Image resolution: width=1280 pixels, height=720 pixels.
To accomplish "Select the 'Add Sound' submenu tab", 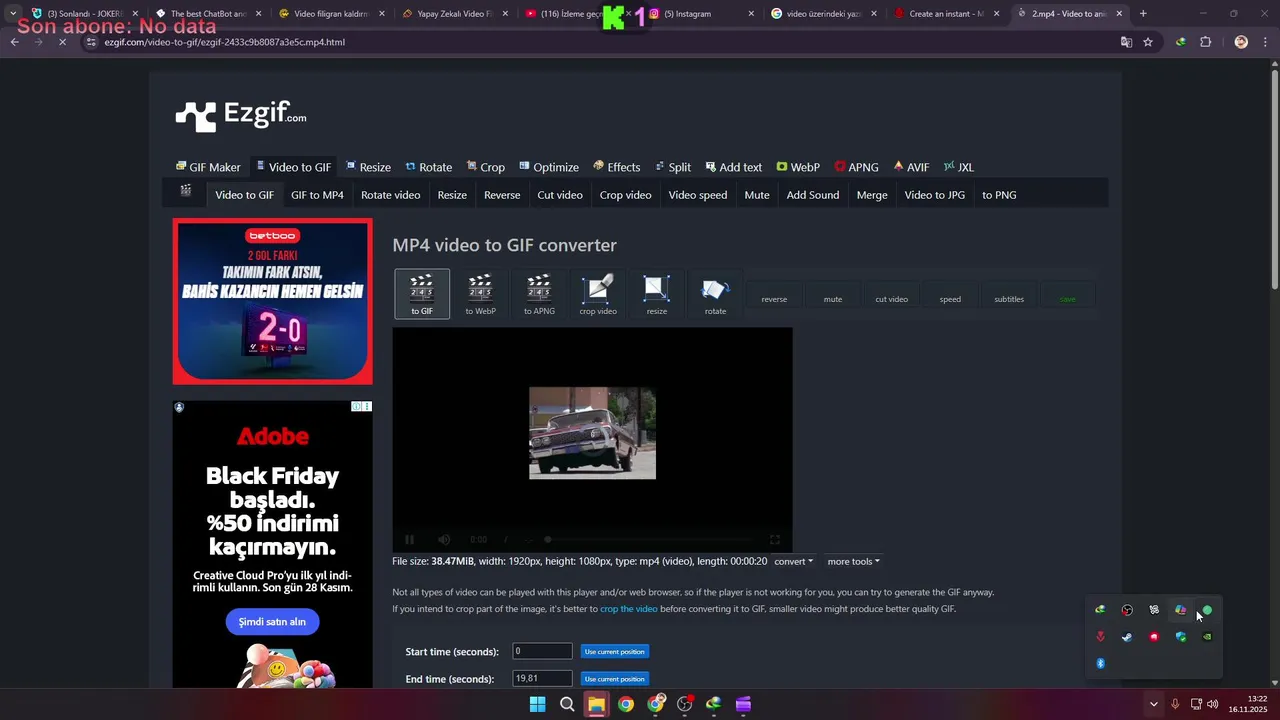I will click(x=813, y=195).
